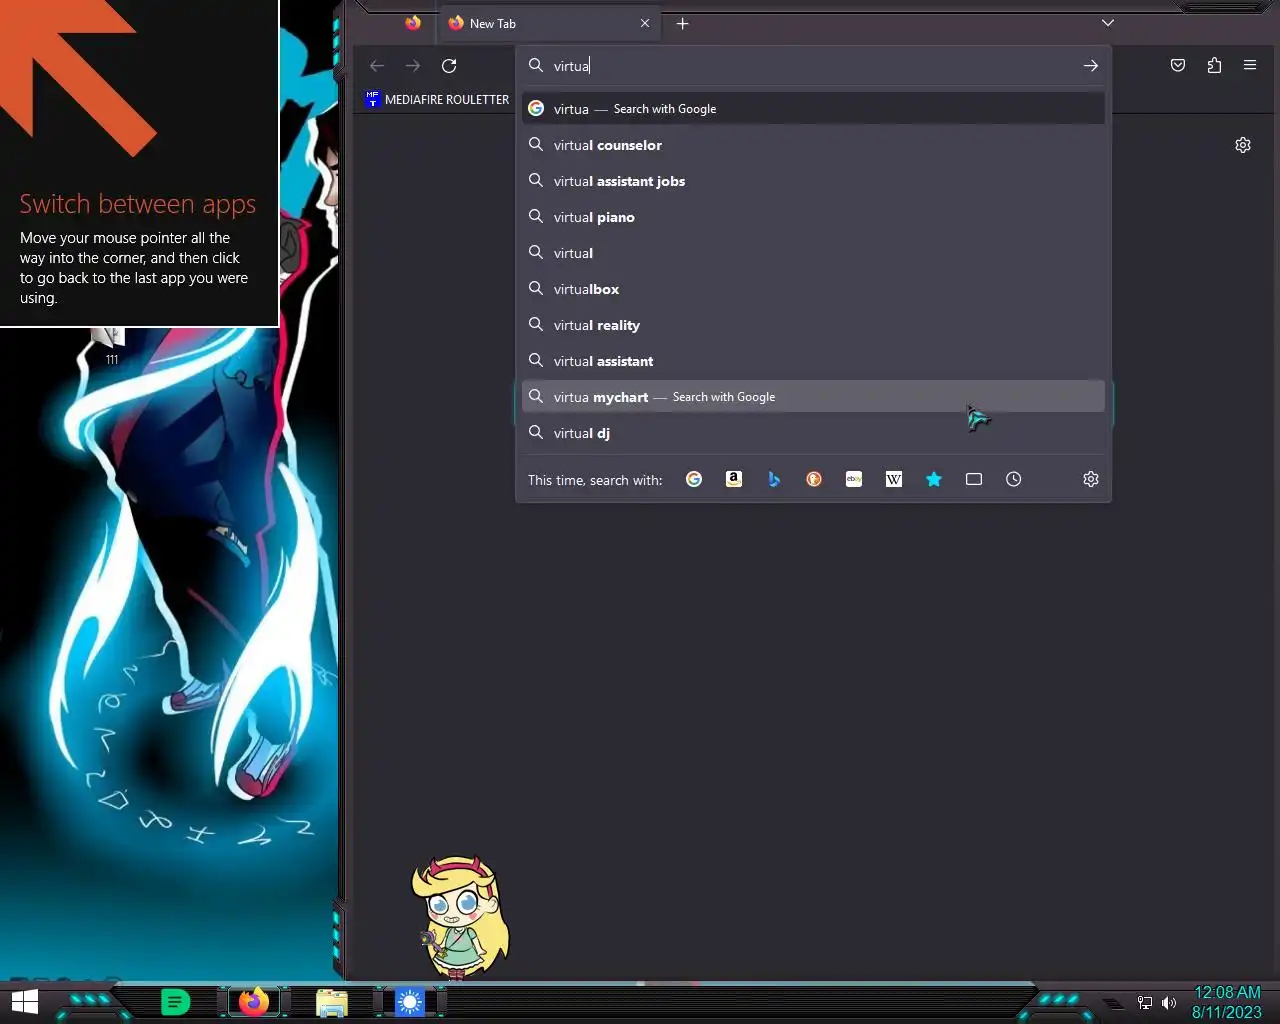Click the go arrow in address bar

pyautogui.click(x=1091, y=66)
